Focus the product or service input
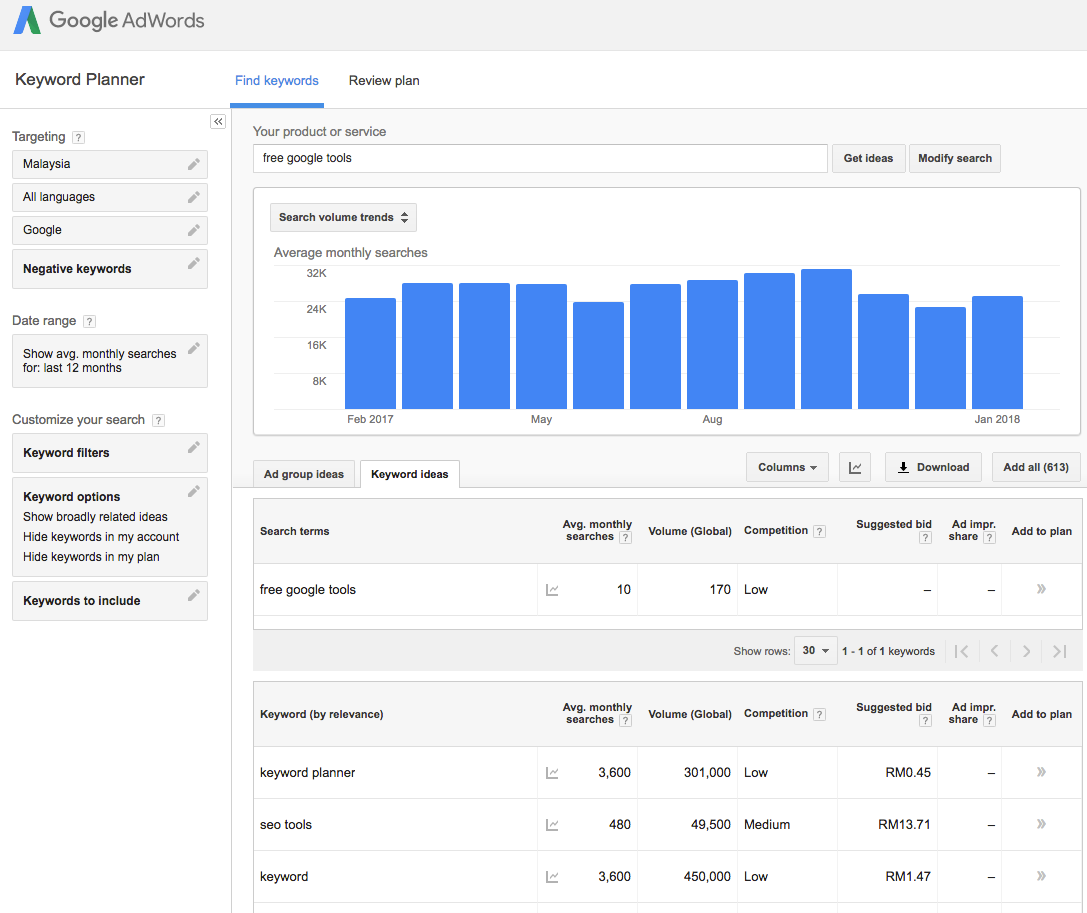1087x913 pixels. 540,158
